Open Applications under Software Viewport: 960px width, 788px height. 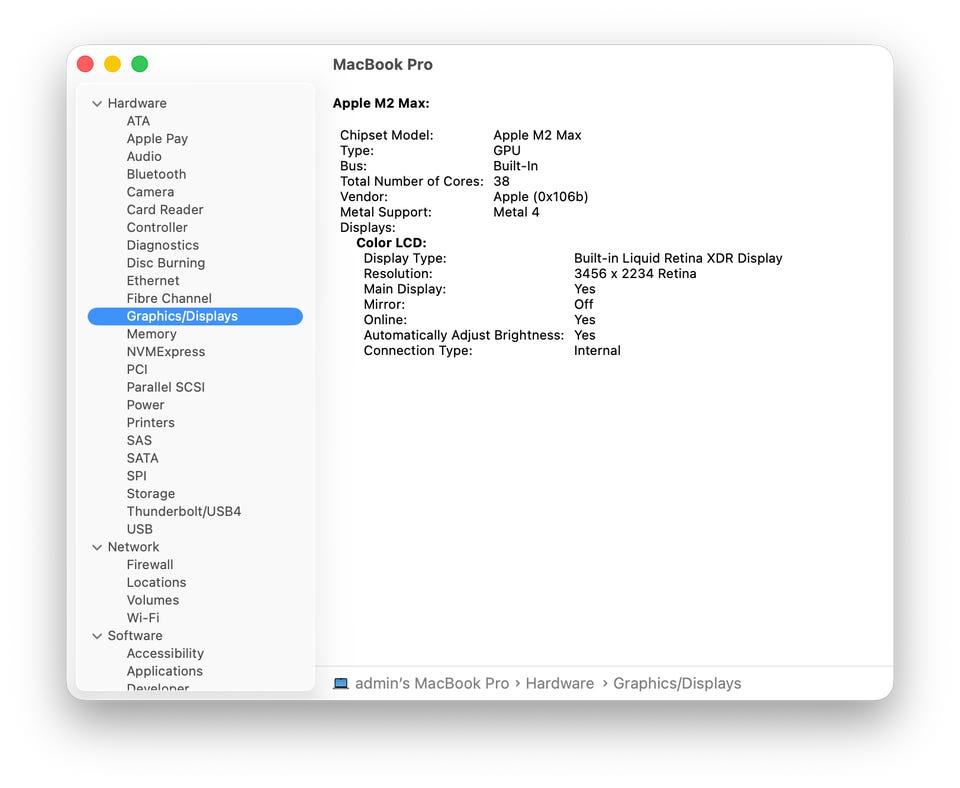[165, 672]
